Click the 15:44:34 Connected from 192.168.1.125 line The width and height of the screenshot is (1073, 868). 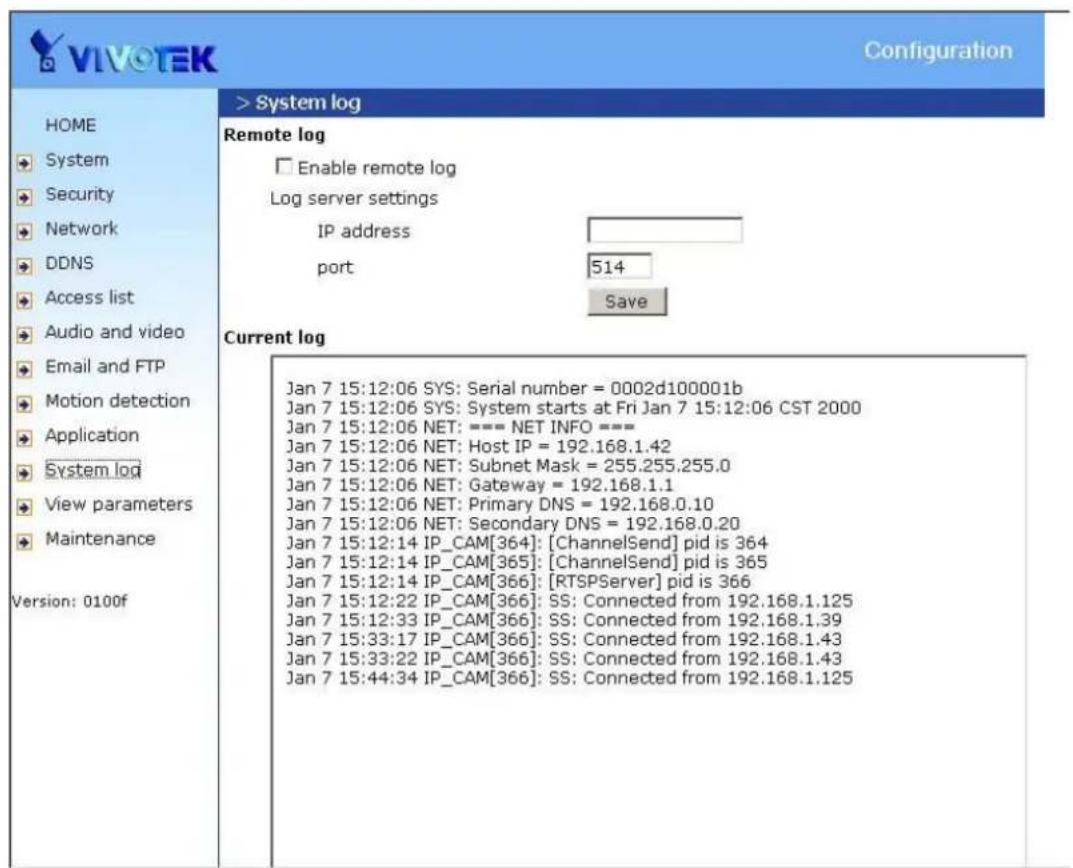[569, 678]
